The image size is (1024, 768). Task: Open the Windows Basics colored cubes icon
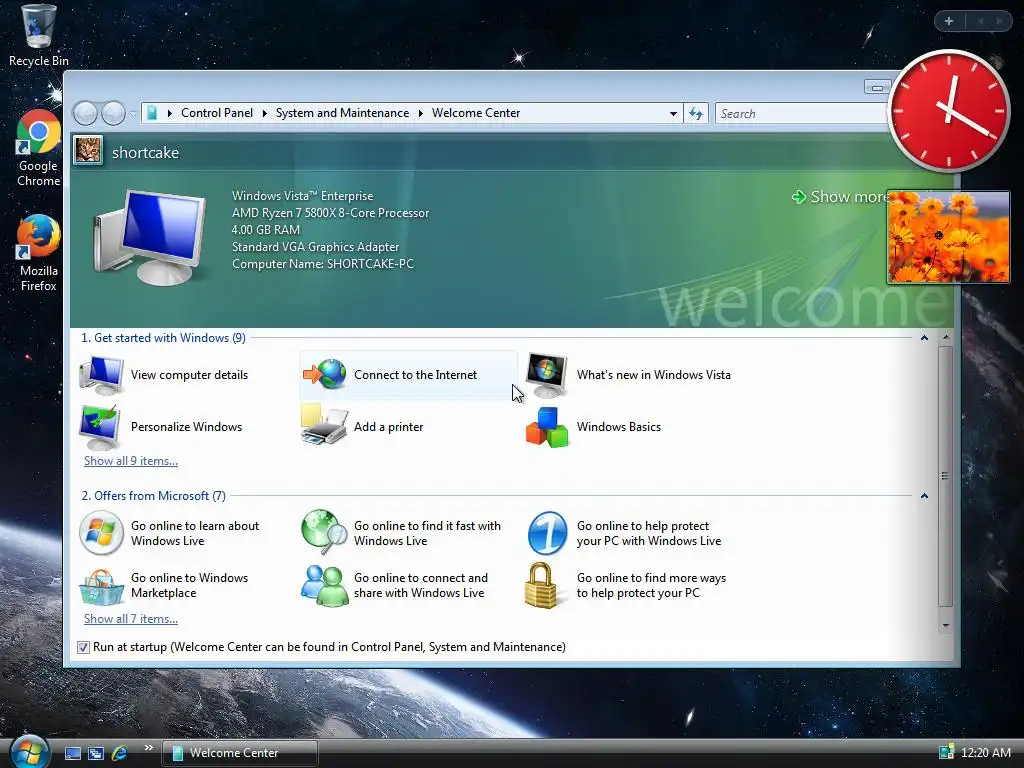[x=547, y=427]
